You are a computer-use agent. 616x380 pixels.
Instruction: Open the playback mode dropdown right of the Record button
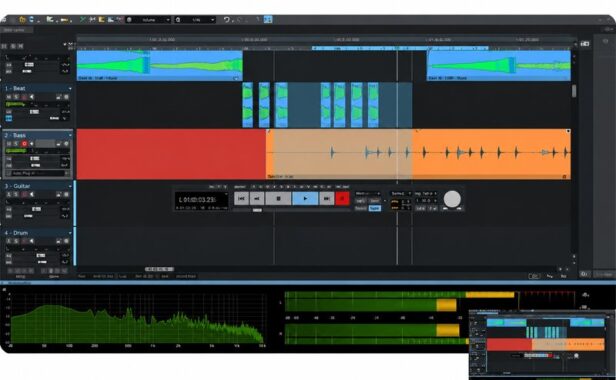point(367,193)
